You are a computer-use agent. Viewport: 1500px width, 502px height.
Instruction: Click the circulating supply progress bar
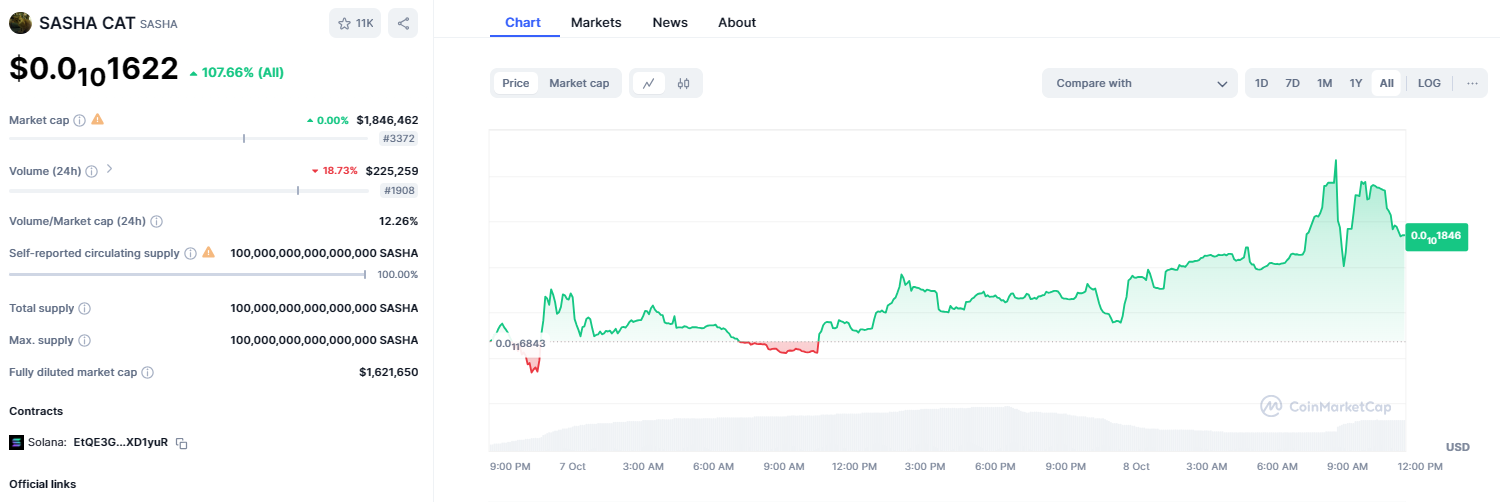187,274
